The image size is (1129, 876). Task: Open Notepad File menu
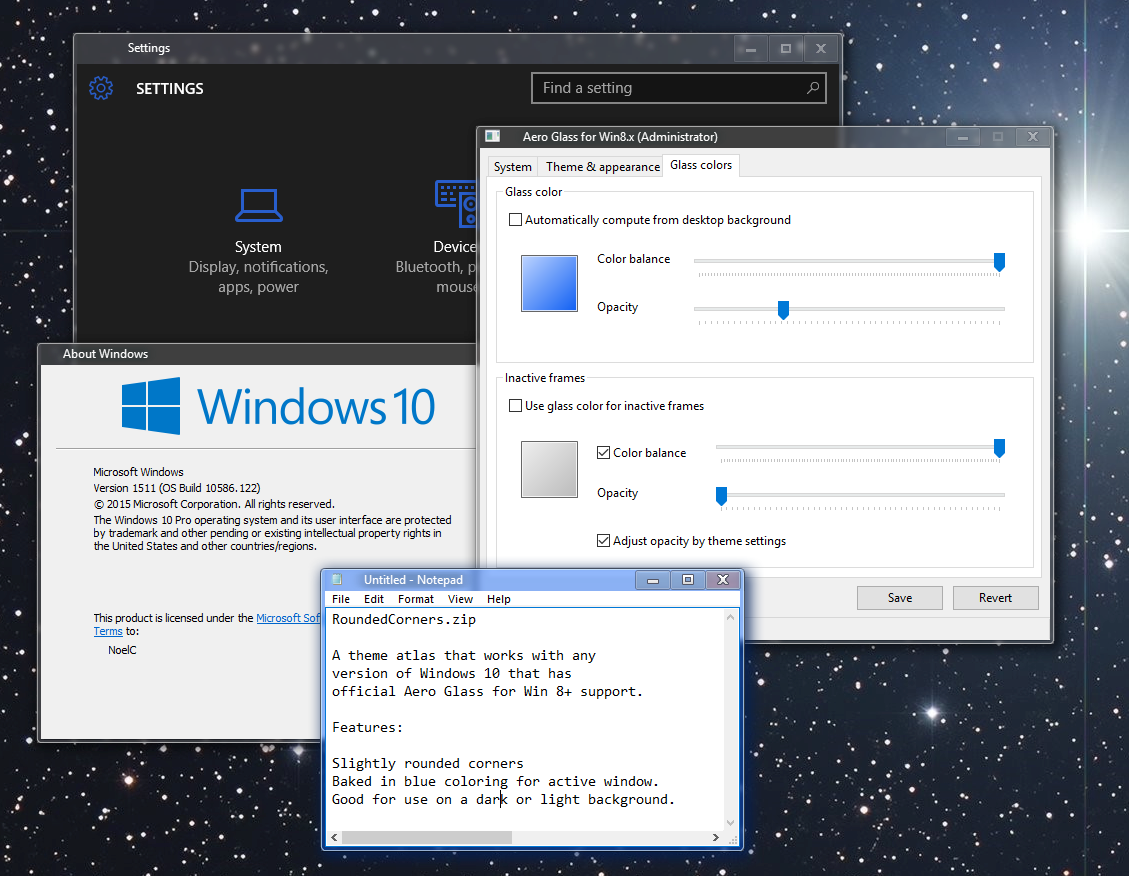pos(341,599)
